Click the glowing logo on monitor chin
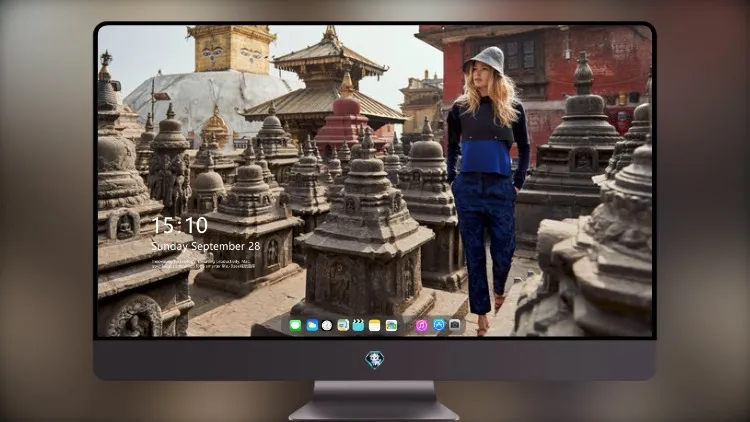The image size is (750, 422). click(375, 360)
